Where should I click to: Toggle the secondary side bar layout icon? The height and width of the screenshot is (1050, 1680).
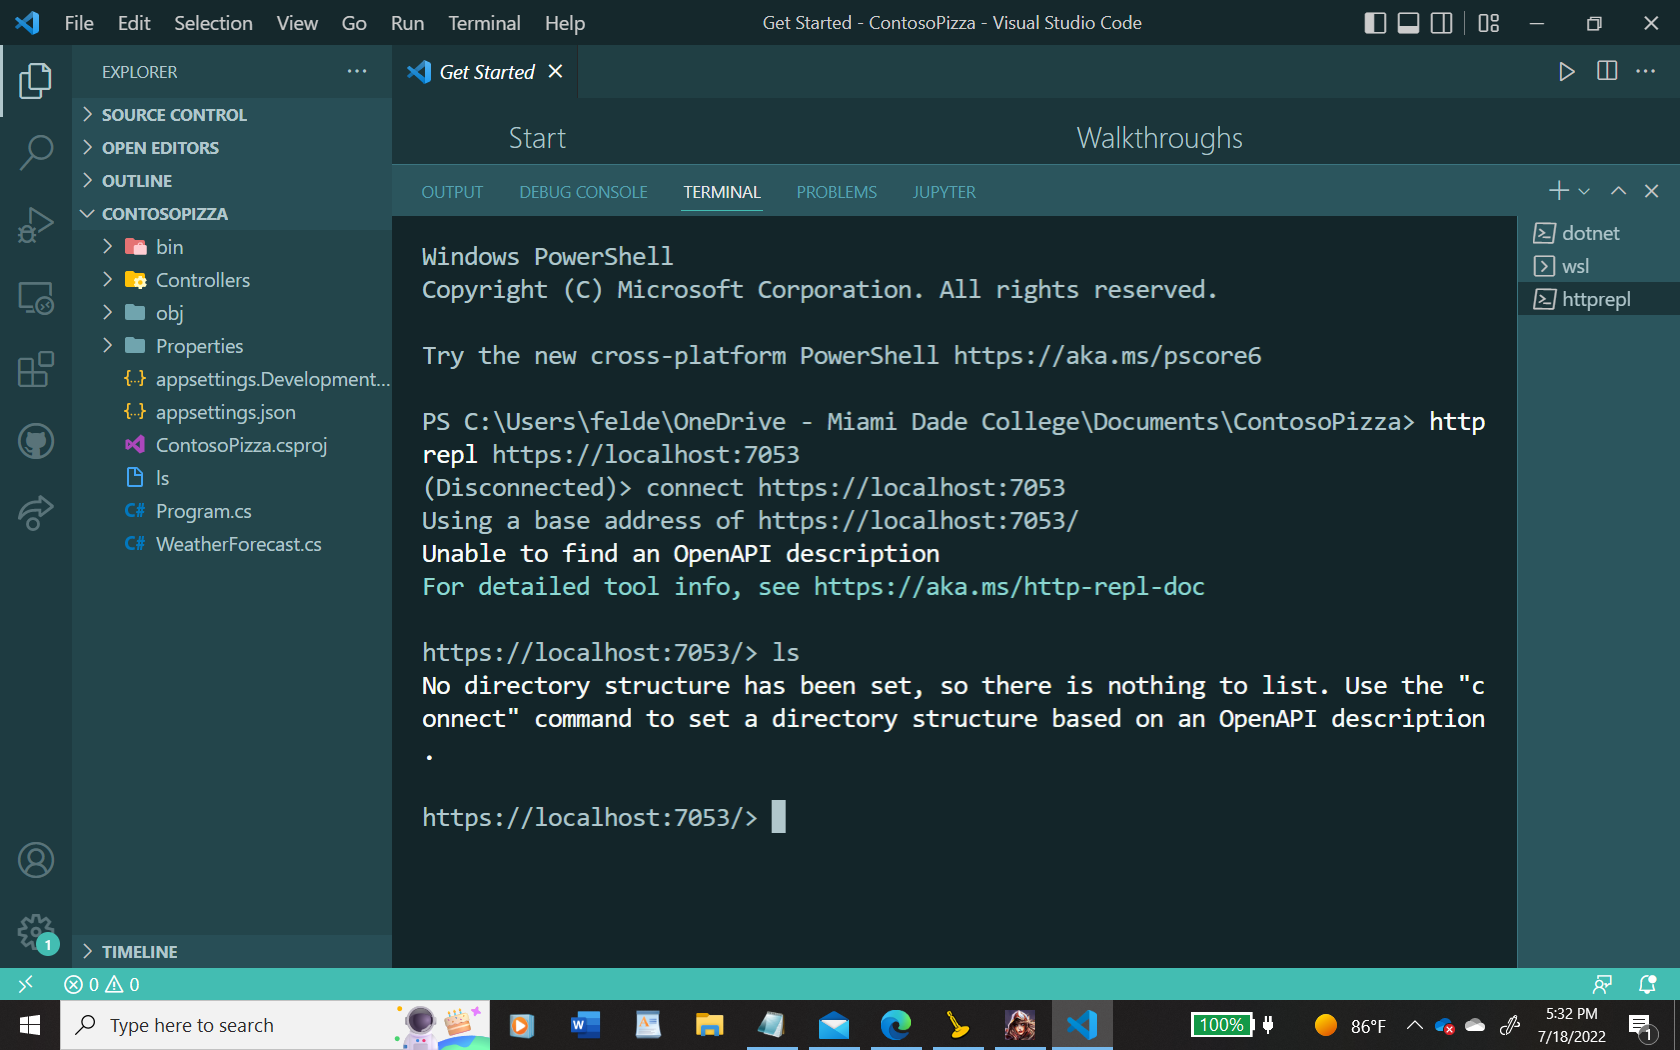pyautogui.click(x=1442, y=23)
